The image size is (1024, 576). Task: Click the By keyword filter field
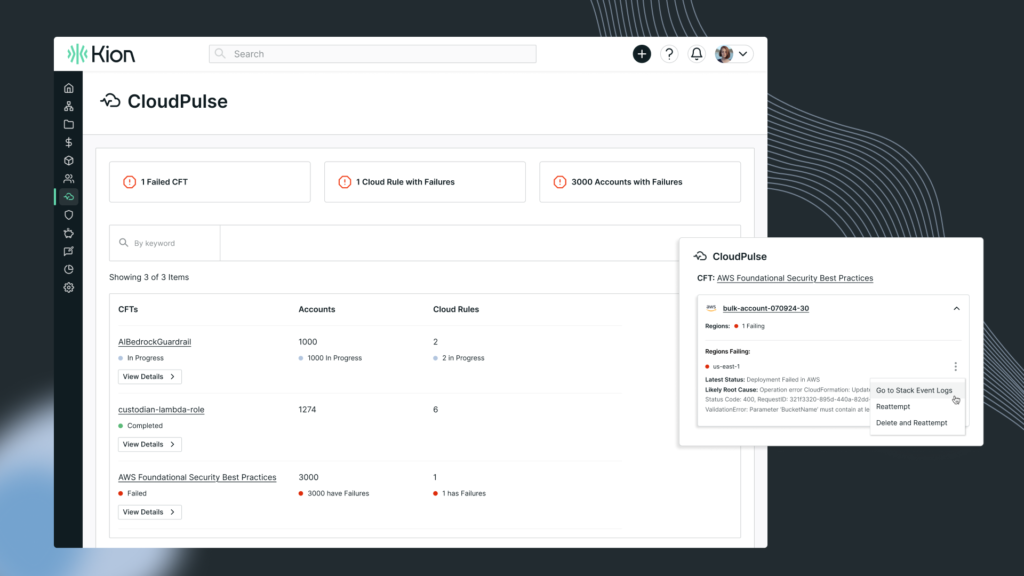(164, 243)
